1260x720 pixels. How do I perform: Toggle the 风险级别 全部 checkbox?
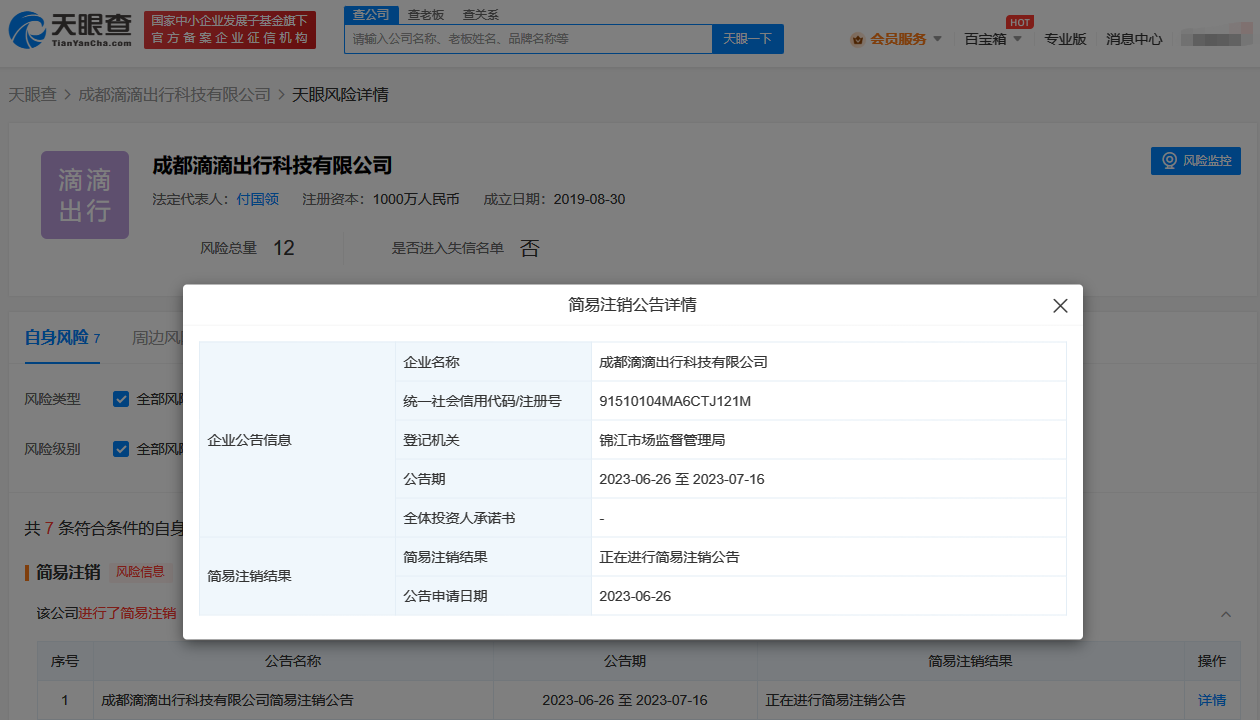coord(121,449)
